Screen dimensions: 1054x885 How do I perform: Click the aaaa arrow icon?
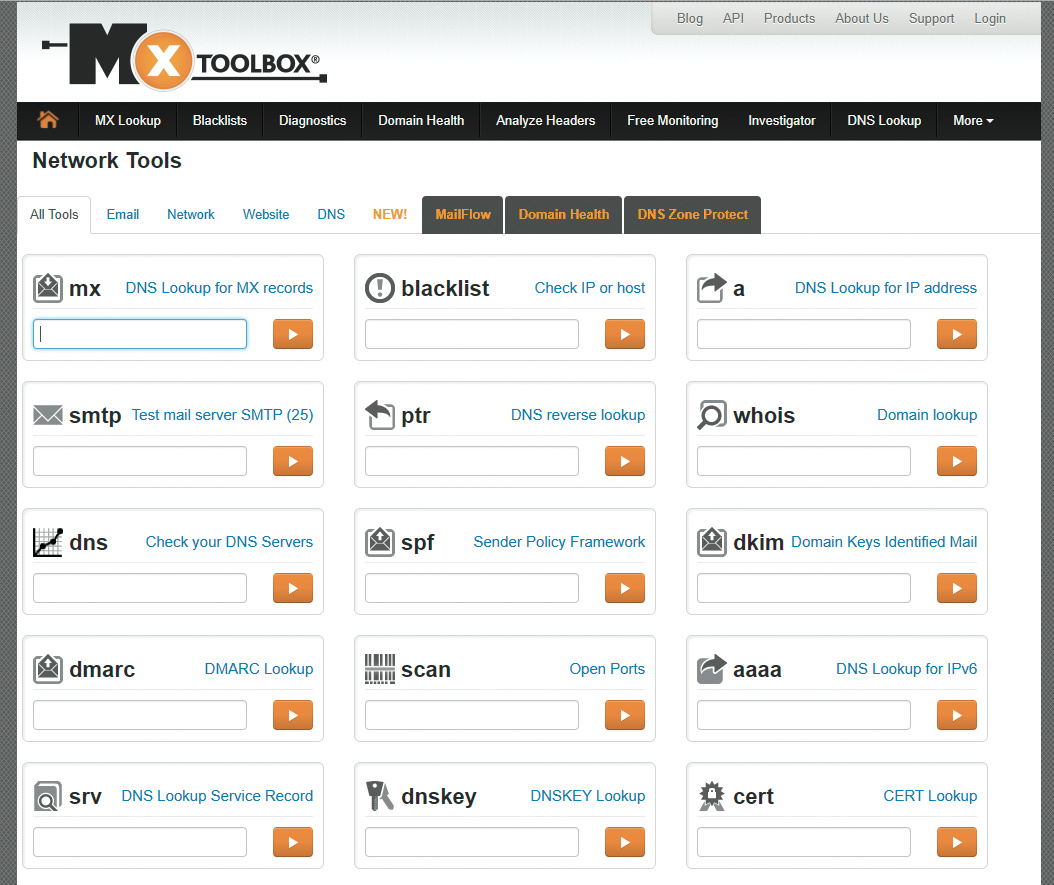[x=712, y=669]
